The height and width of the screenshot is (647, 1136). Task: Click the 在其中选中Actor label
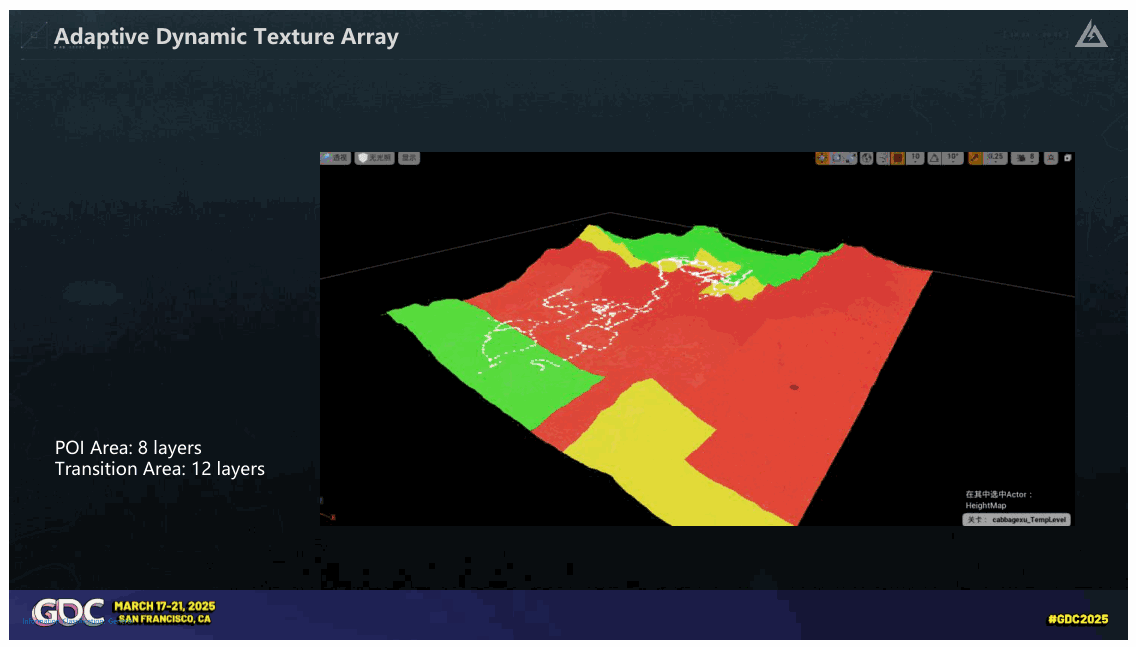(x=998, y=494)
